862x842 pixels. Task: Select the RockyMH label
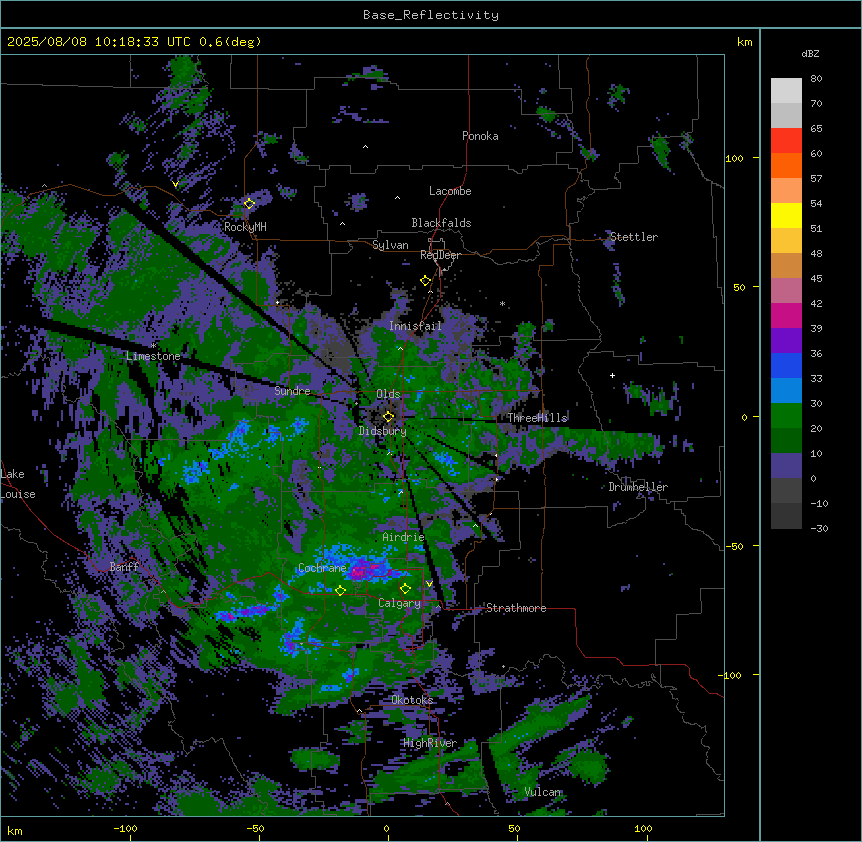pyautogui.click(x=245, y=227)
